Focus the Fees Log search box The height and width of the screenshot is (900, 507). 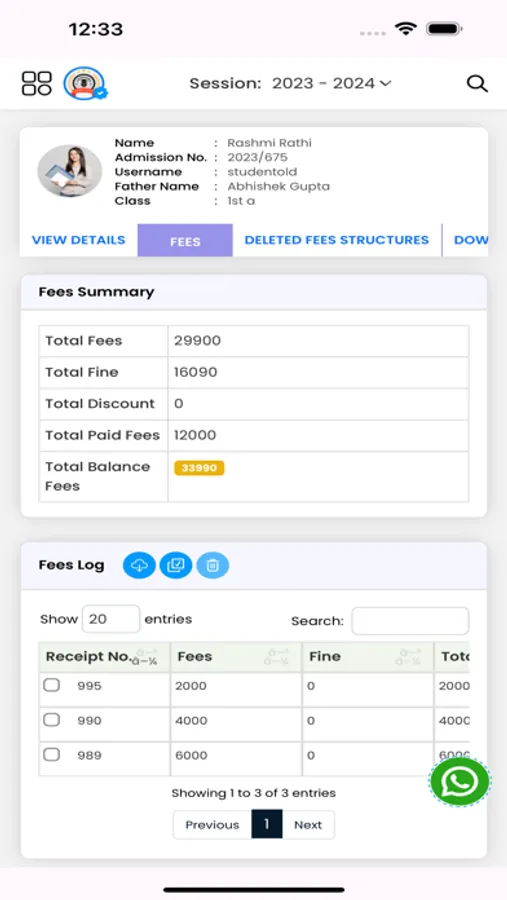tap(410, 621)
